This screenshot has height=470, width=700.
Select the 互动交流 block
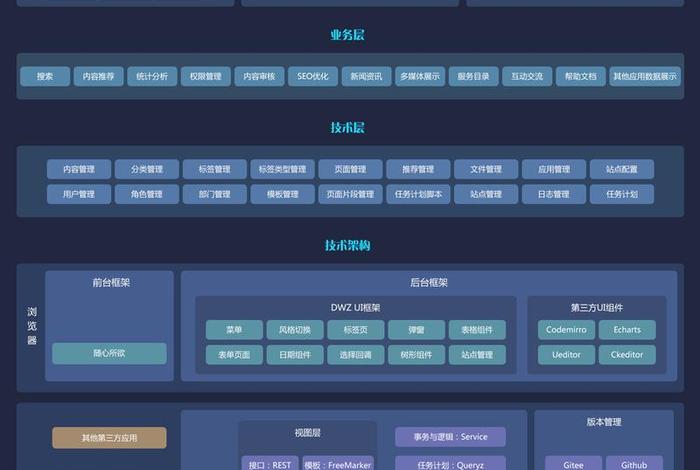pyautogui.click(x=527, y=76)
